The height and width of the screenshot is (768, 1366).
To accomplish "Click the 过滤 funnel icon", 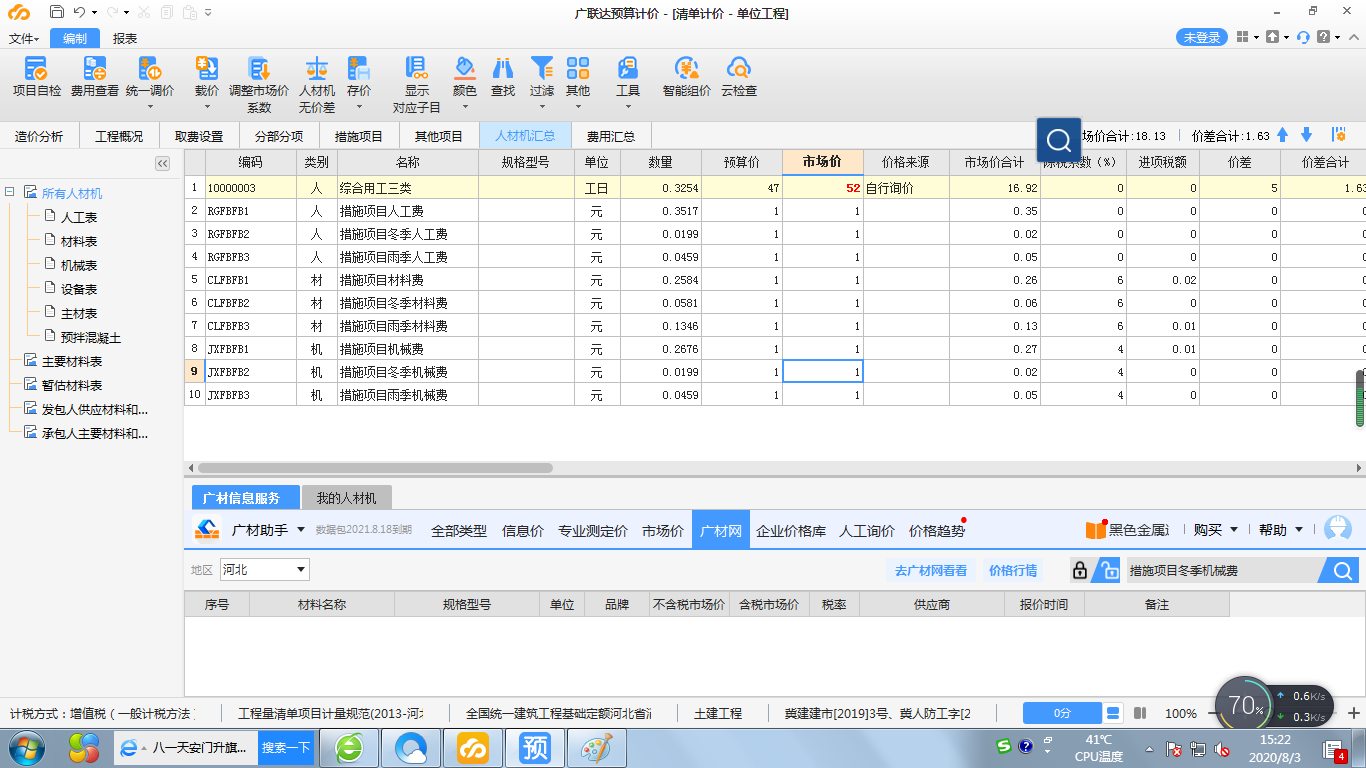I will click(x=541, y=68).
